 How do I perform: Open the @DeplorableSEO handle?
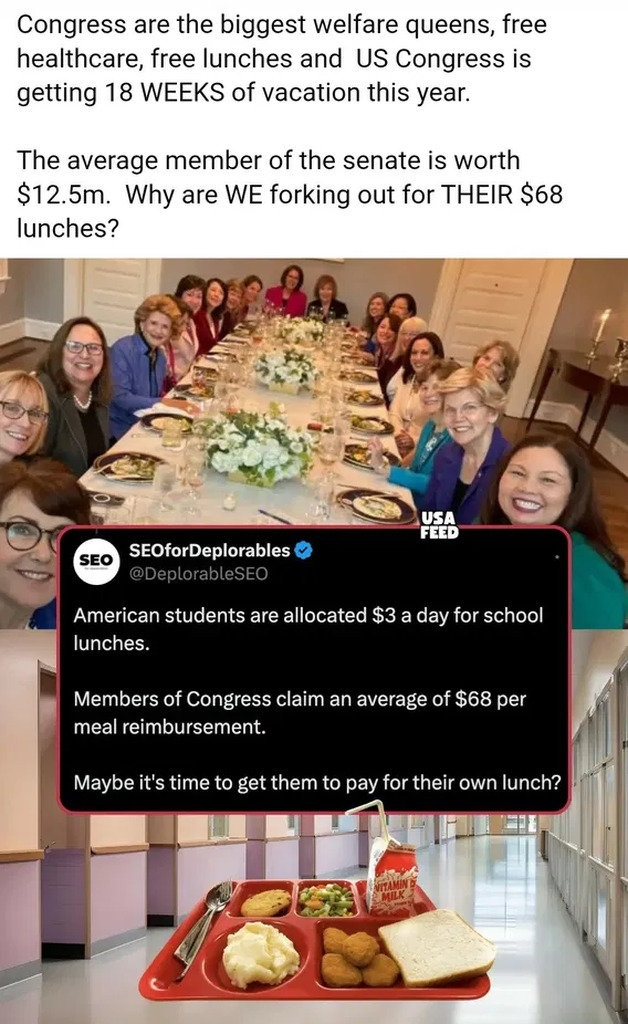(x=198, y=573)
